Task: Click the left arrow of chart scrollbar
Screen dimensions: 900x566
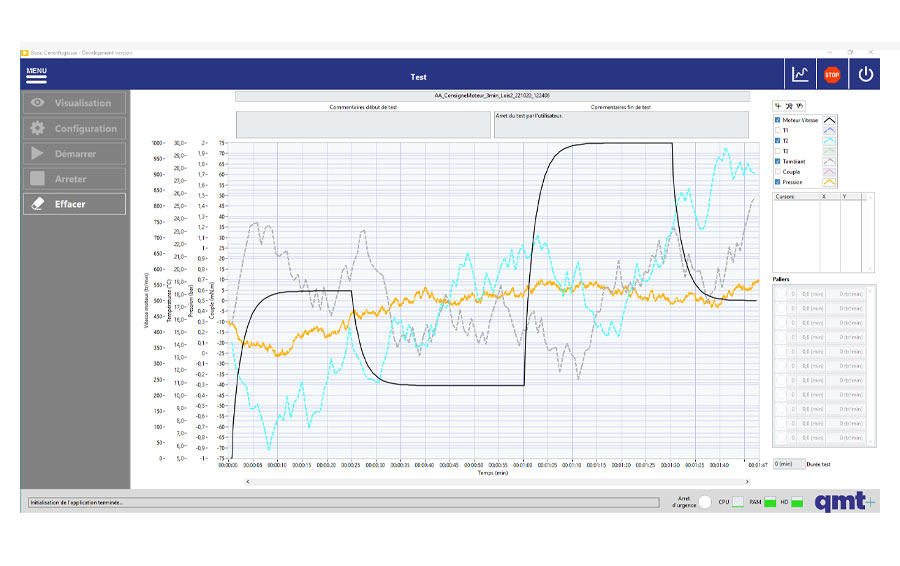Action: 248,481
